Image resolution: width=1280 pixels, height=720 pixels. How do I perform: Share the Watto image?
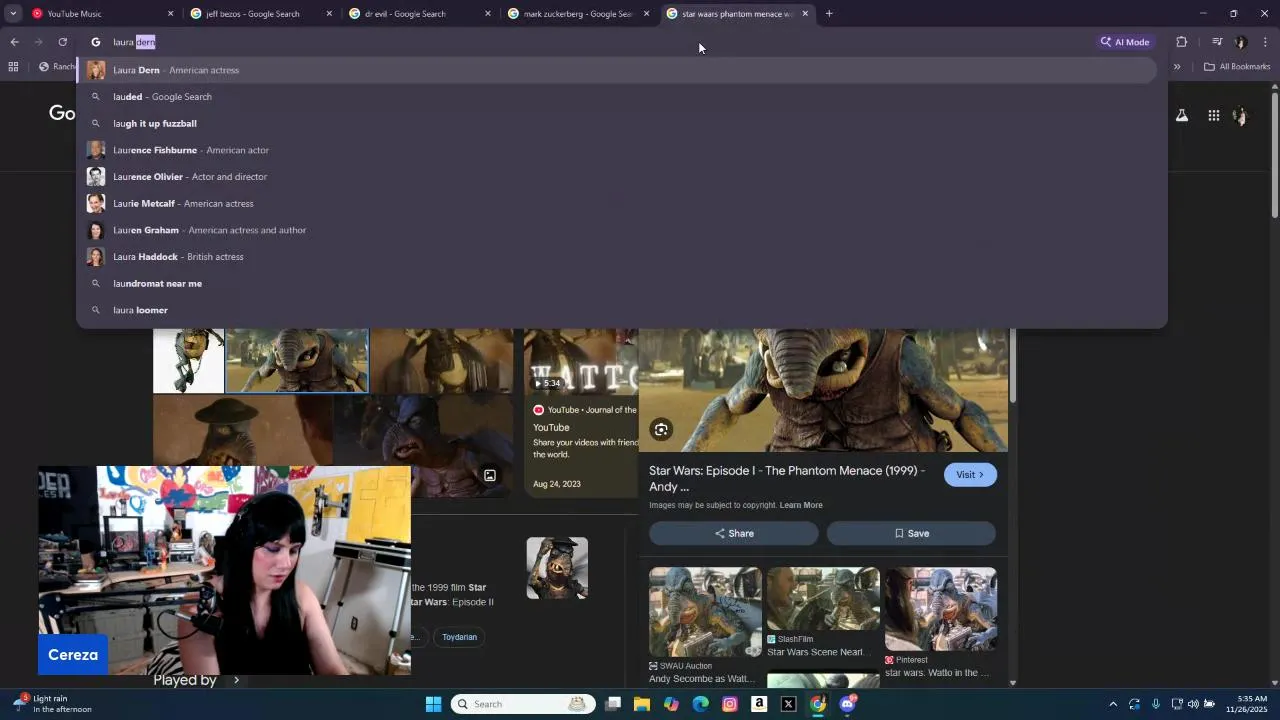[734, 533]
